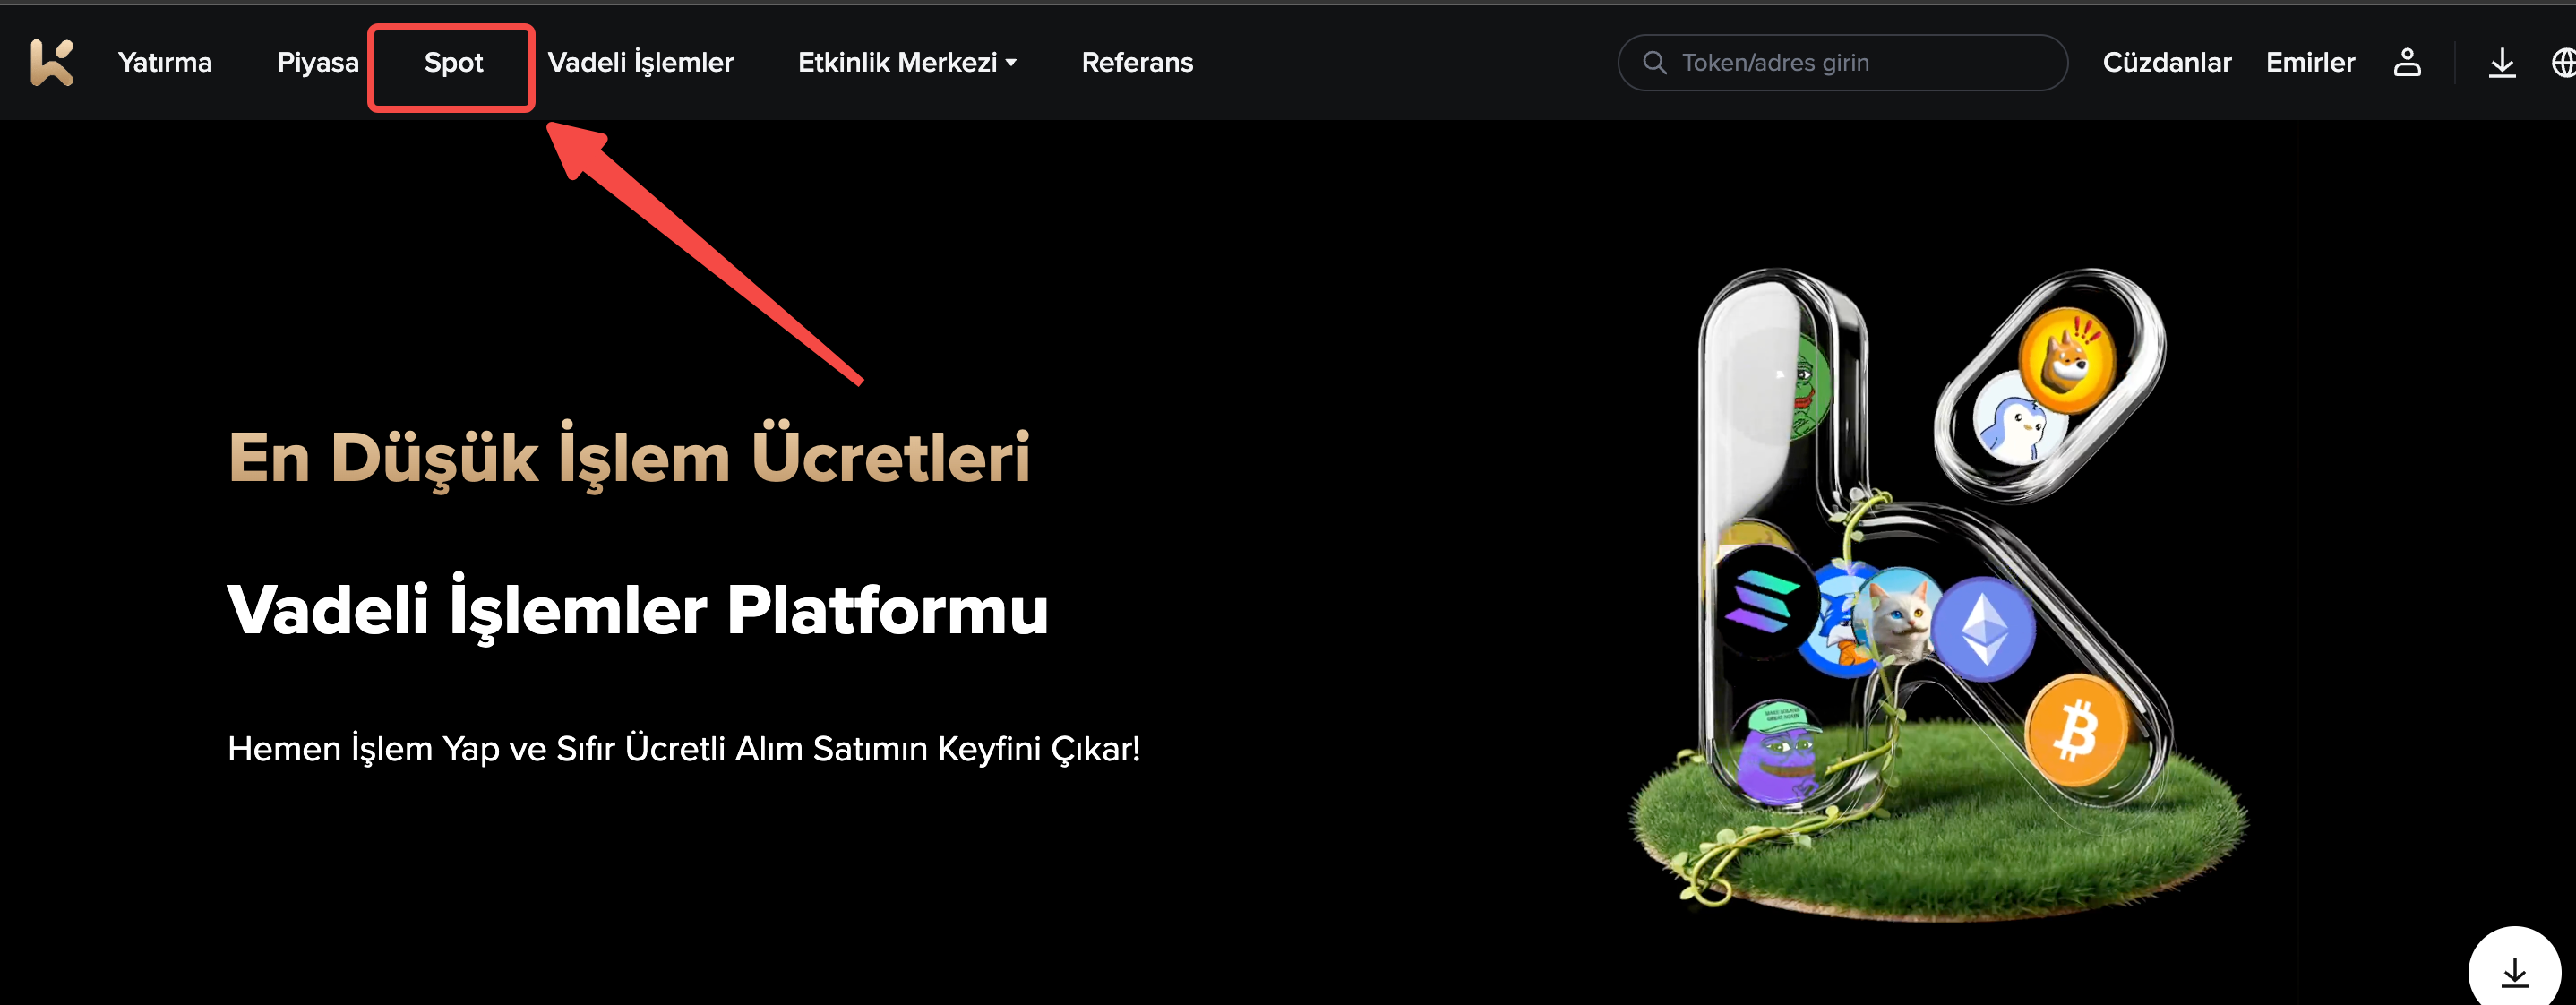
Task: Open Cüzdanlar in the header
Action: pos(2166,62)
